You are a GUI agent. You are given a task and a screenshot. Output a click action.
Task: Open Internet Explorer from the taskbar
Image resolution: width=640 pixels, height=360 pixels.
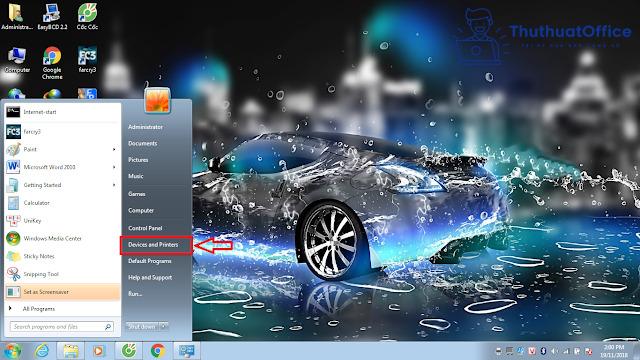(42, 351)
